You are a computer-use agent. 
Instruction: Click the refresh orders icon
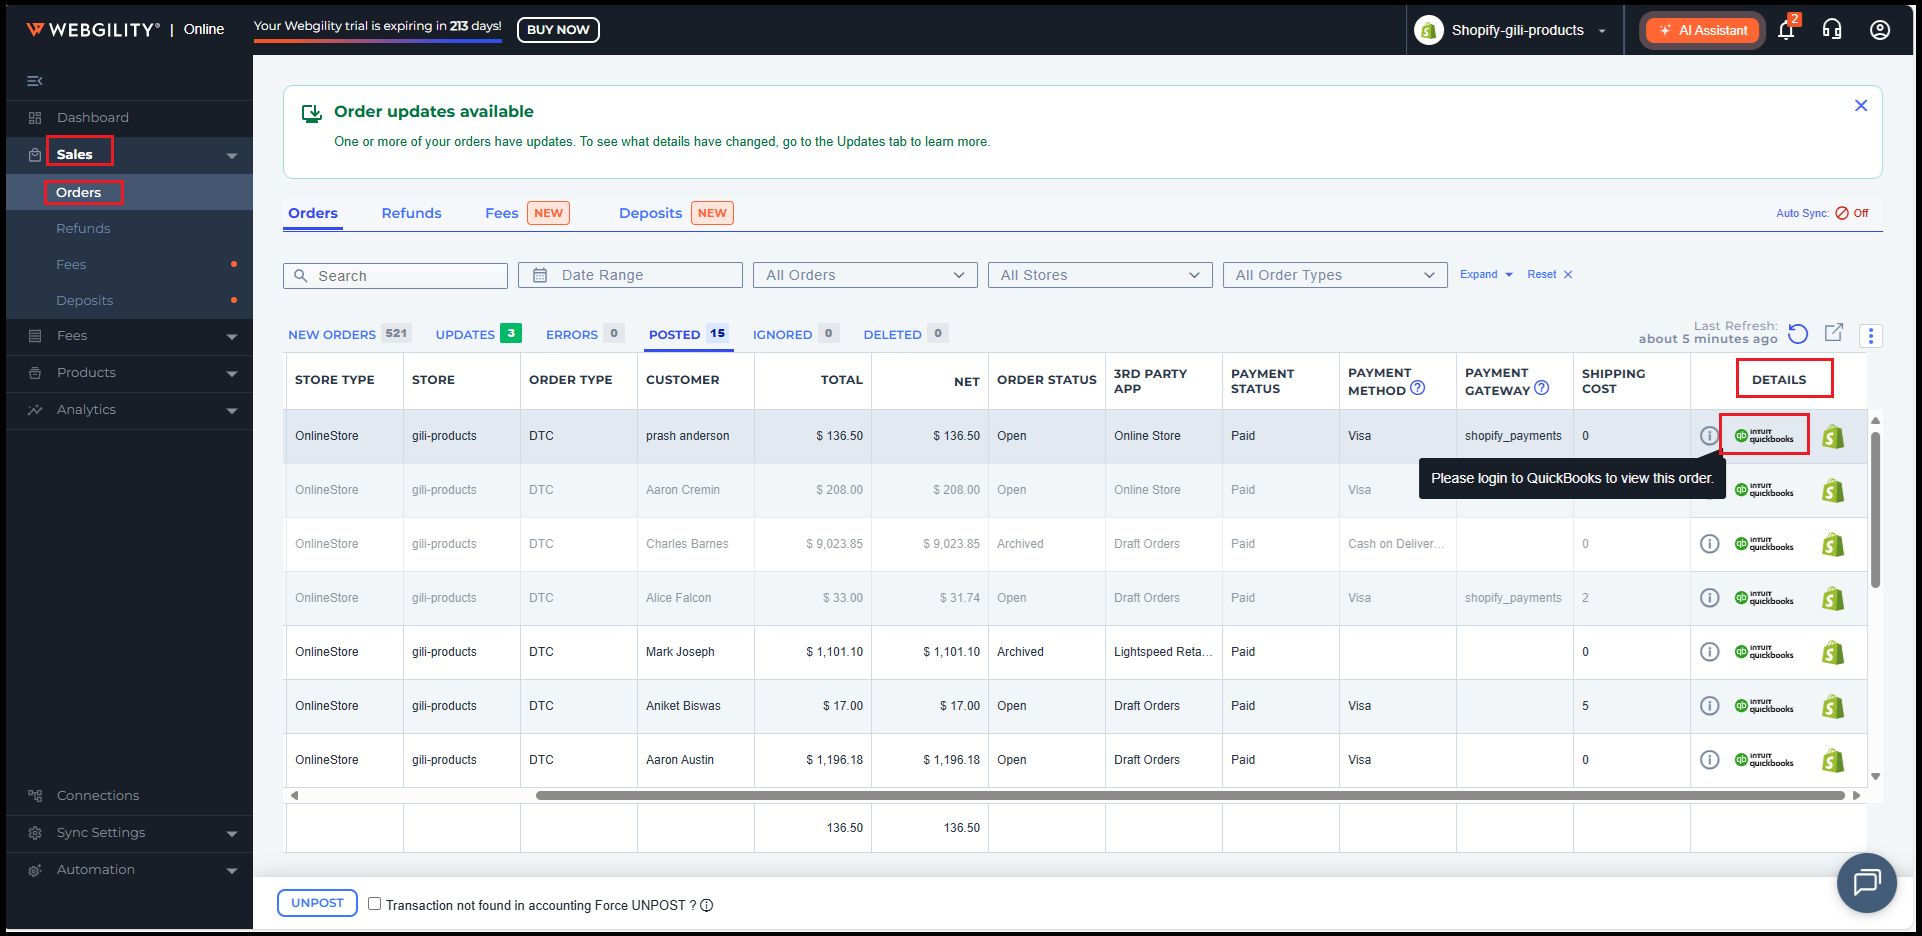[x=1798, y=334]
